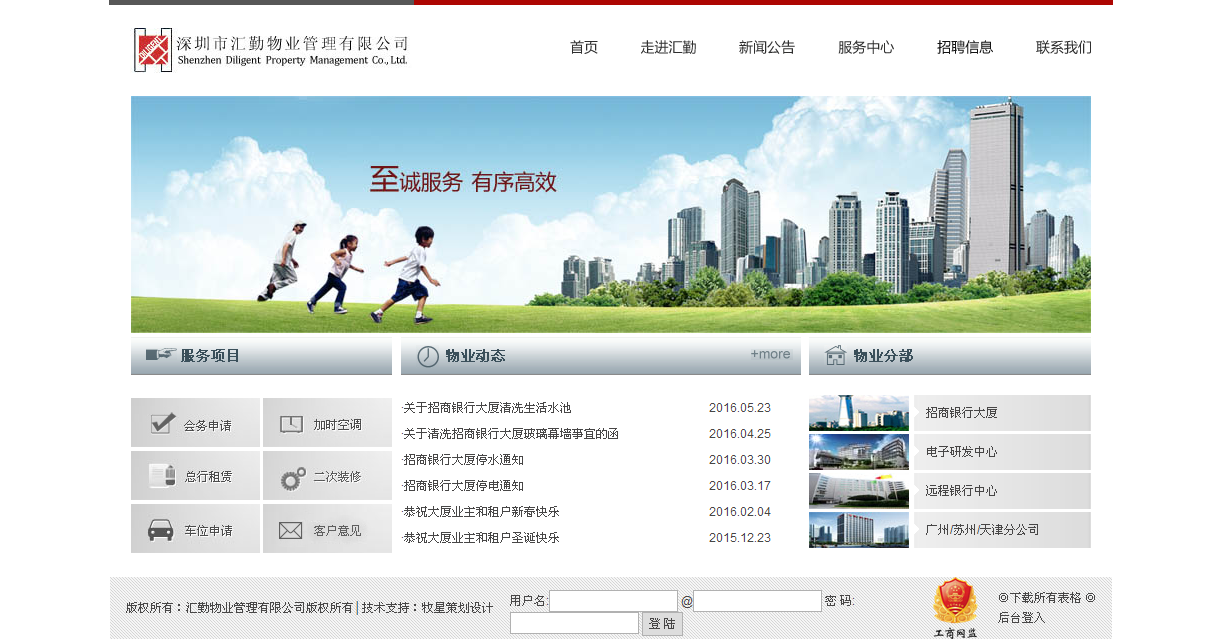Expand news list with +more
This screenshot has height=639, width=1222.
click(769, 354)
